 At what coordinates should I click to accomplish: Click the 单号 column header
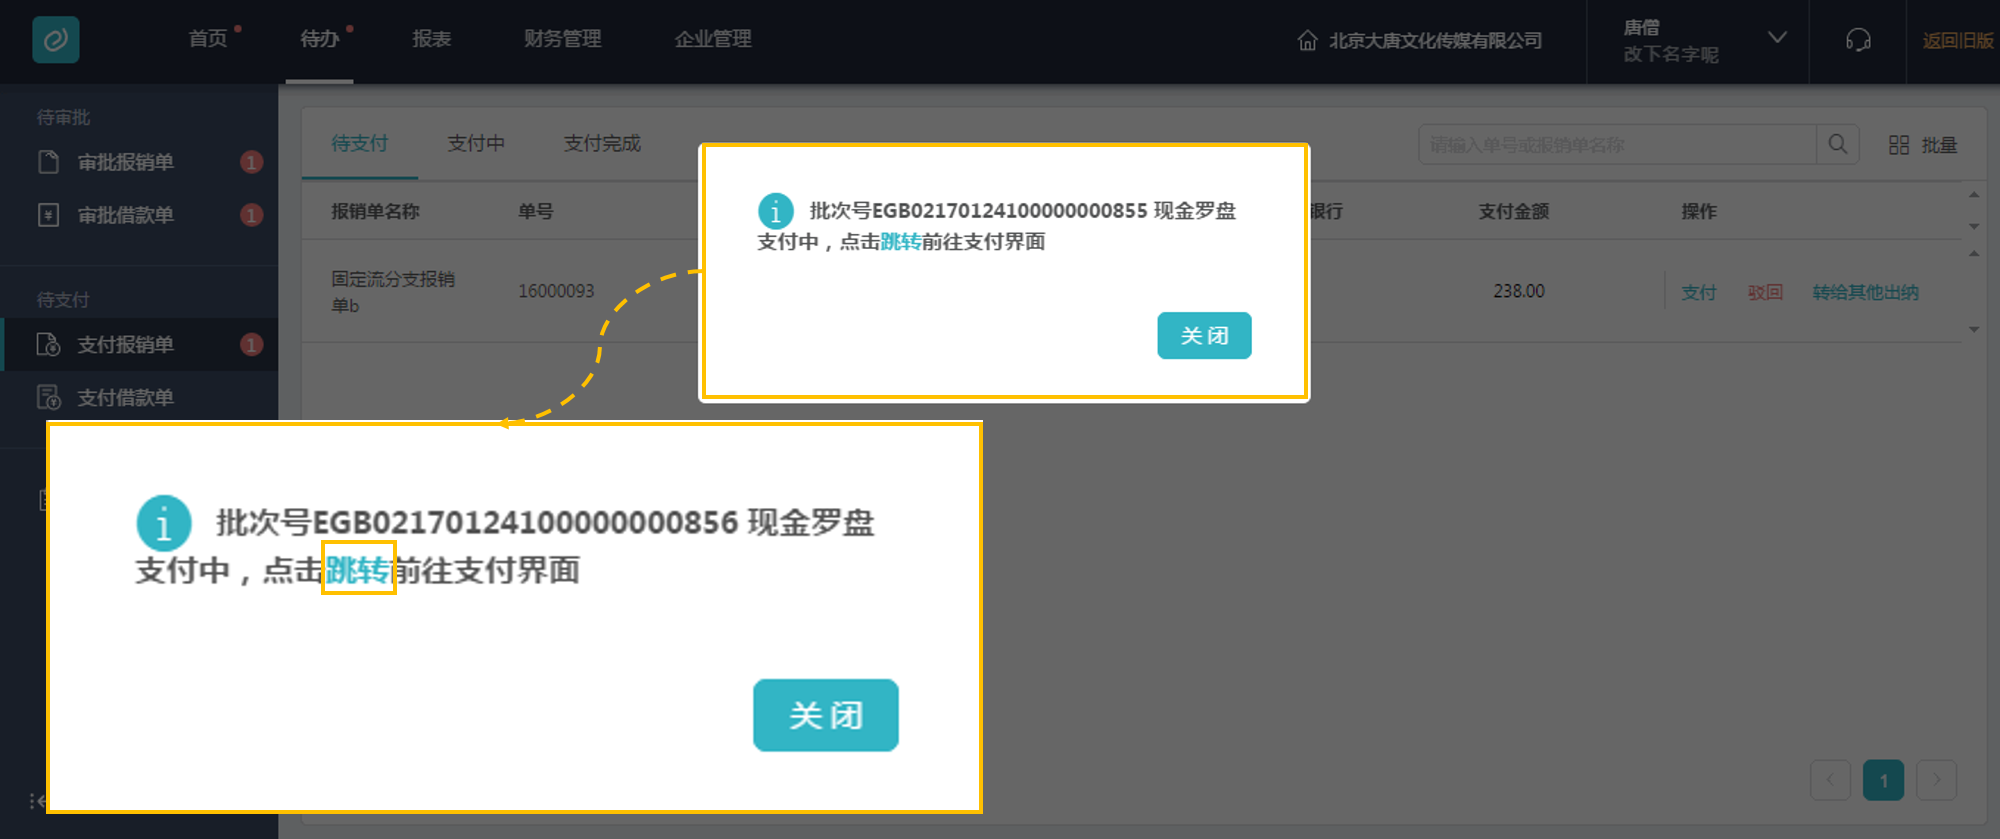click(536, 211)
